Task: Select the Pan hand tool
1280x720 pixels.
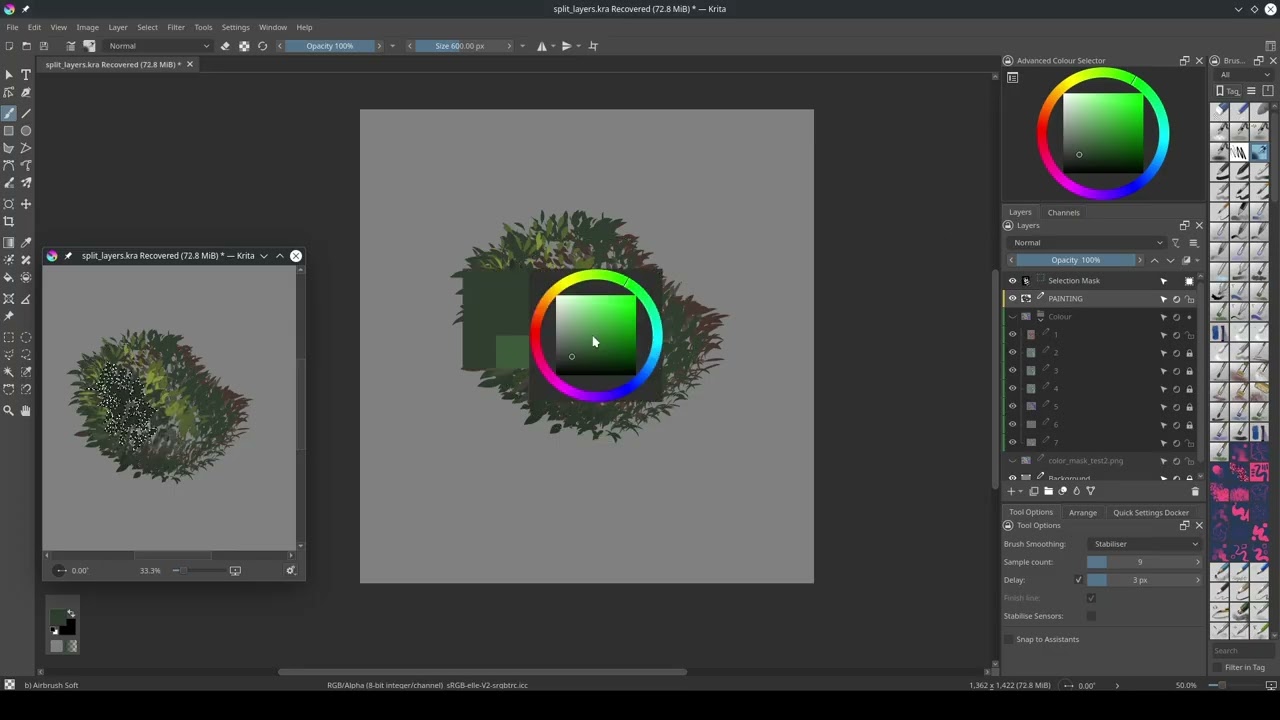Action: tap(26, 411)
